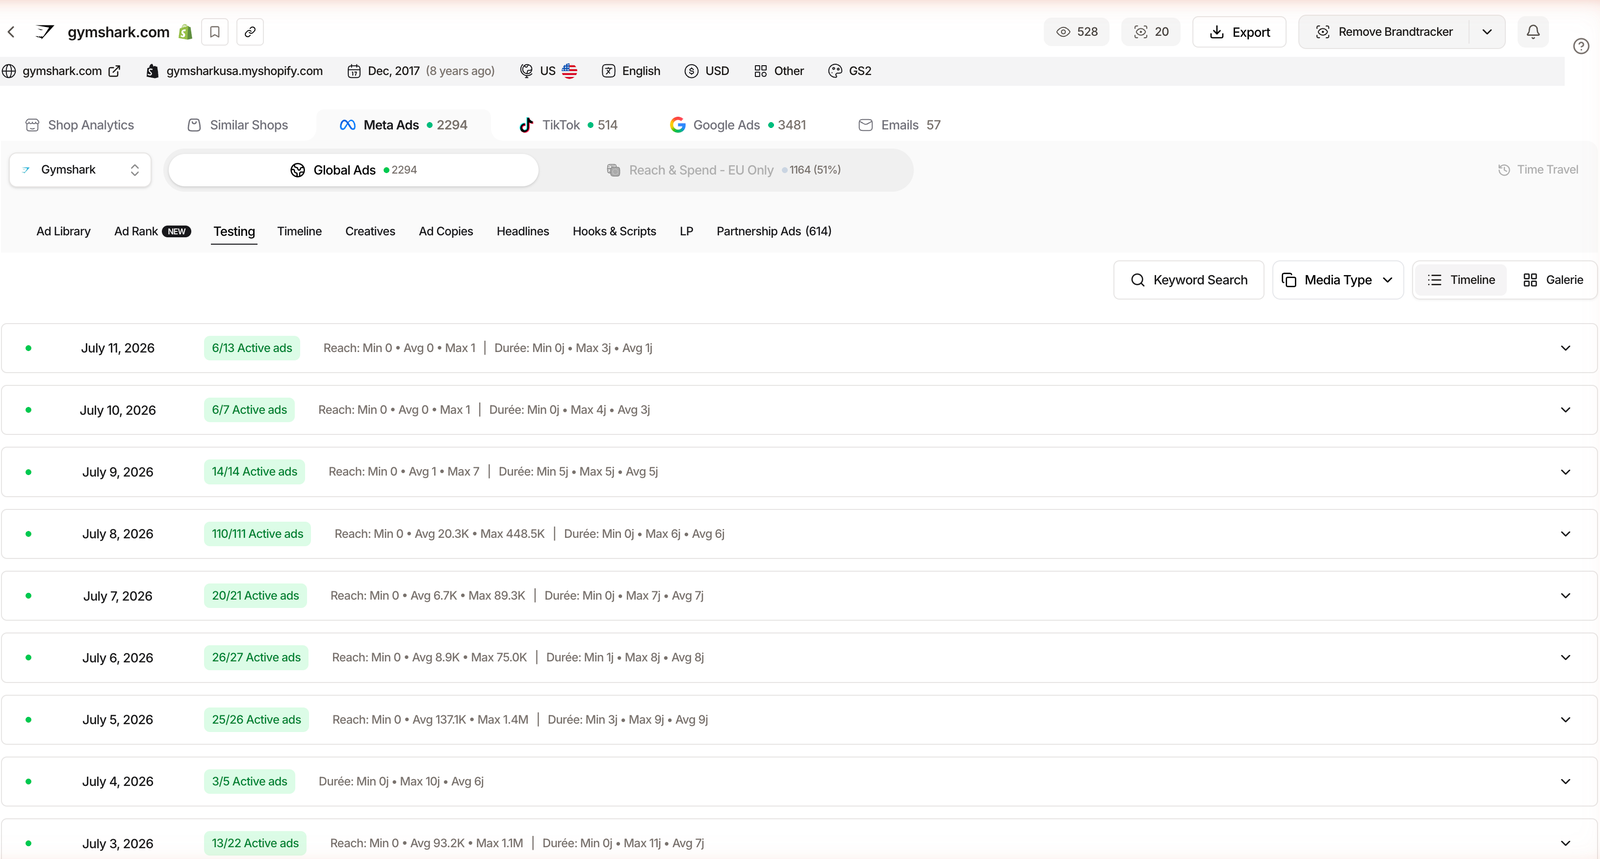Viewport: 1600px width, 859px height.
Task: Open the Gymshark brand selector
Action: click(80, 170)
